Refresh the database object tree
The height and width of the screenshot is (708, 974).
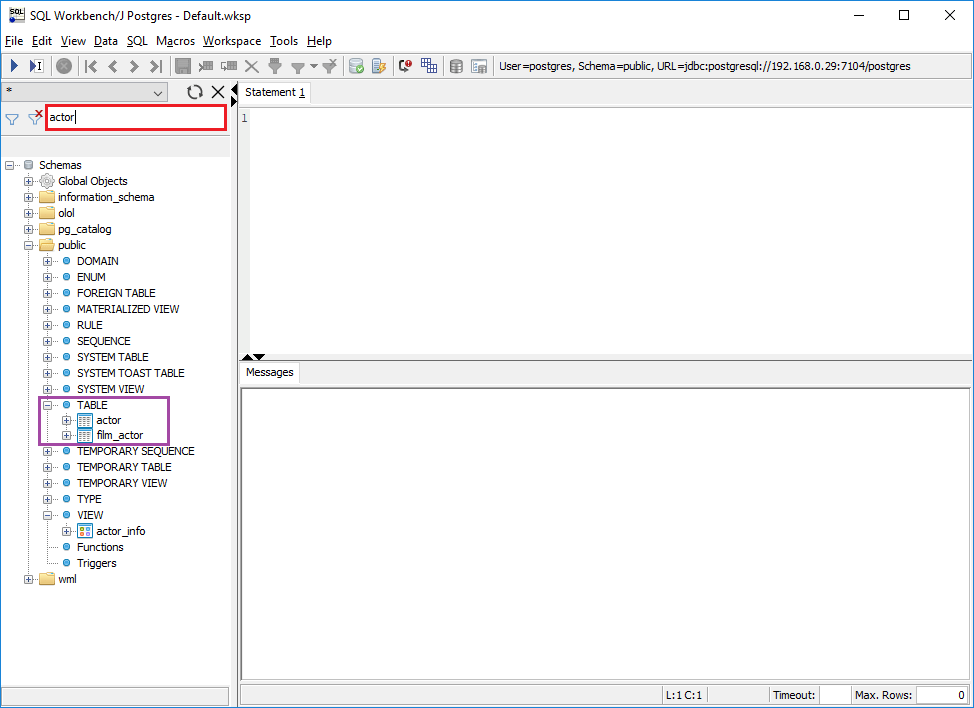click(194, 91)
